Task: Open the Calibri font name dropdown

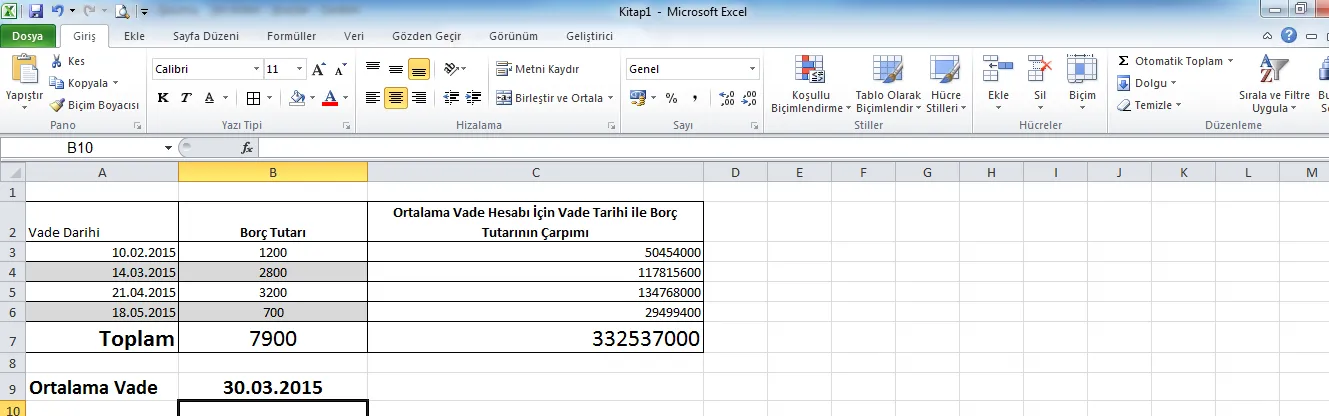Action: click(x=255, y=70)
